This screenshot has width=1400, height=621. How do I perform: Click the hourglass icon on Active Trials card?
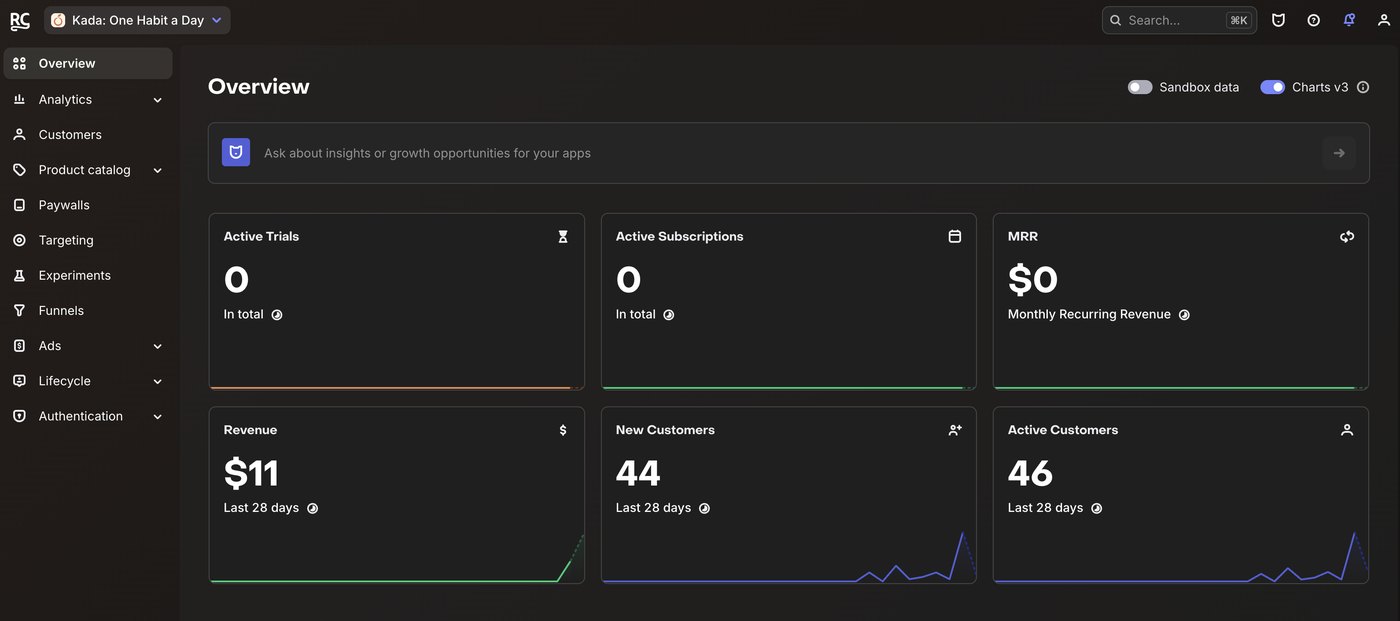563,237
